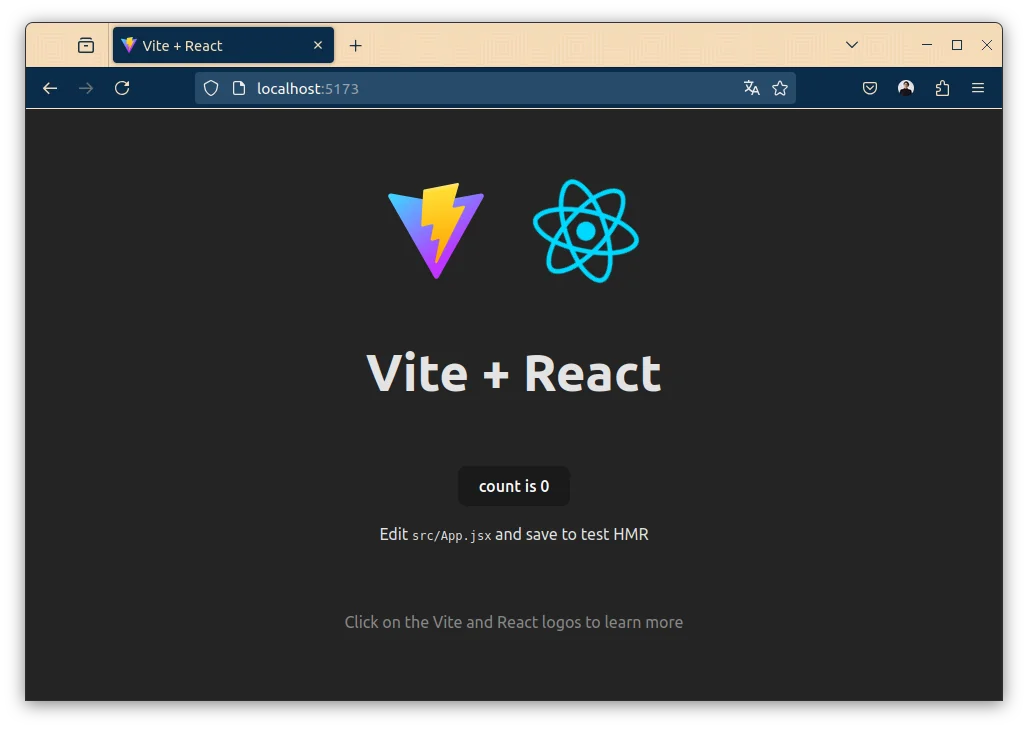
Task: Open the account profile avatar
Action: click(905, 88)
